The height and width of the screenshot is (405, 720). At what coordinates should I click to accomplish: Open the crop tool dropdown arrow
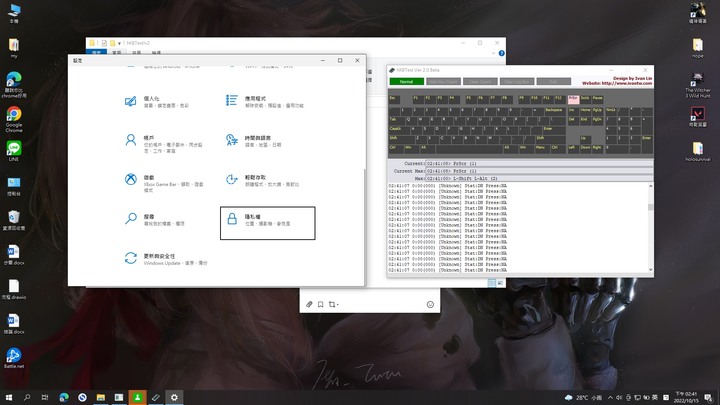pos(338,305)
